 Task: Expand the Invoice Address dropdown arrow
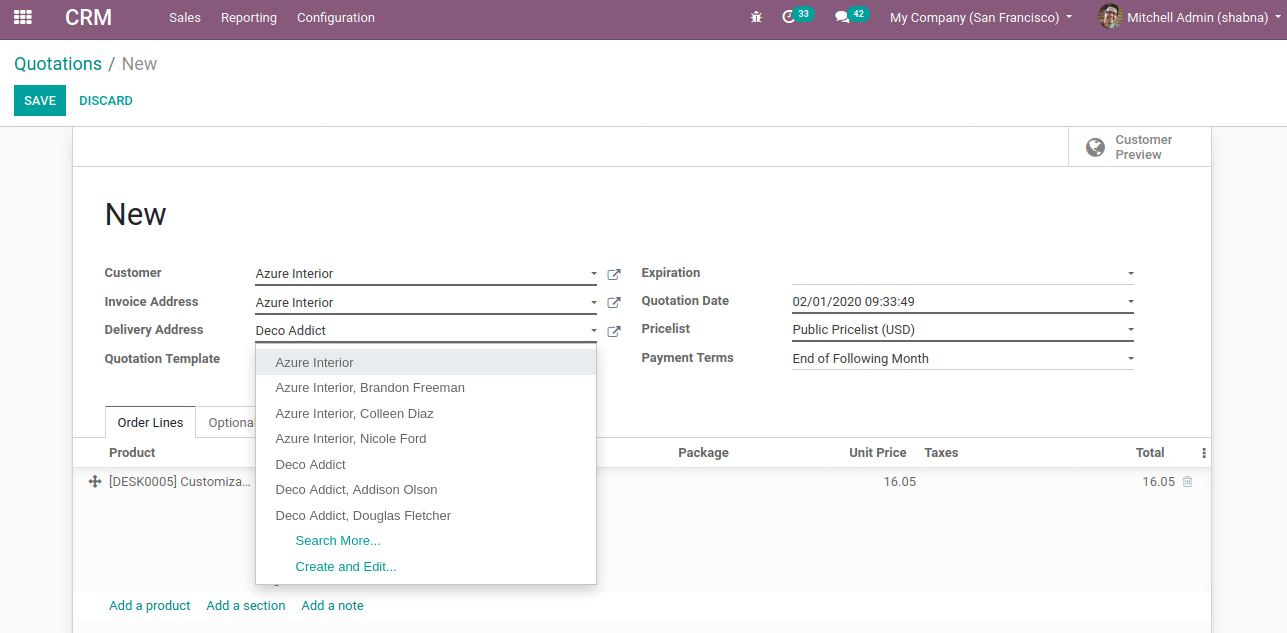(593, 303)
